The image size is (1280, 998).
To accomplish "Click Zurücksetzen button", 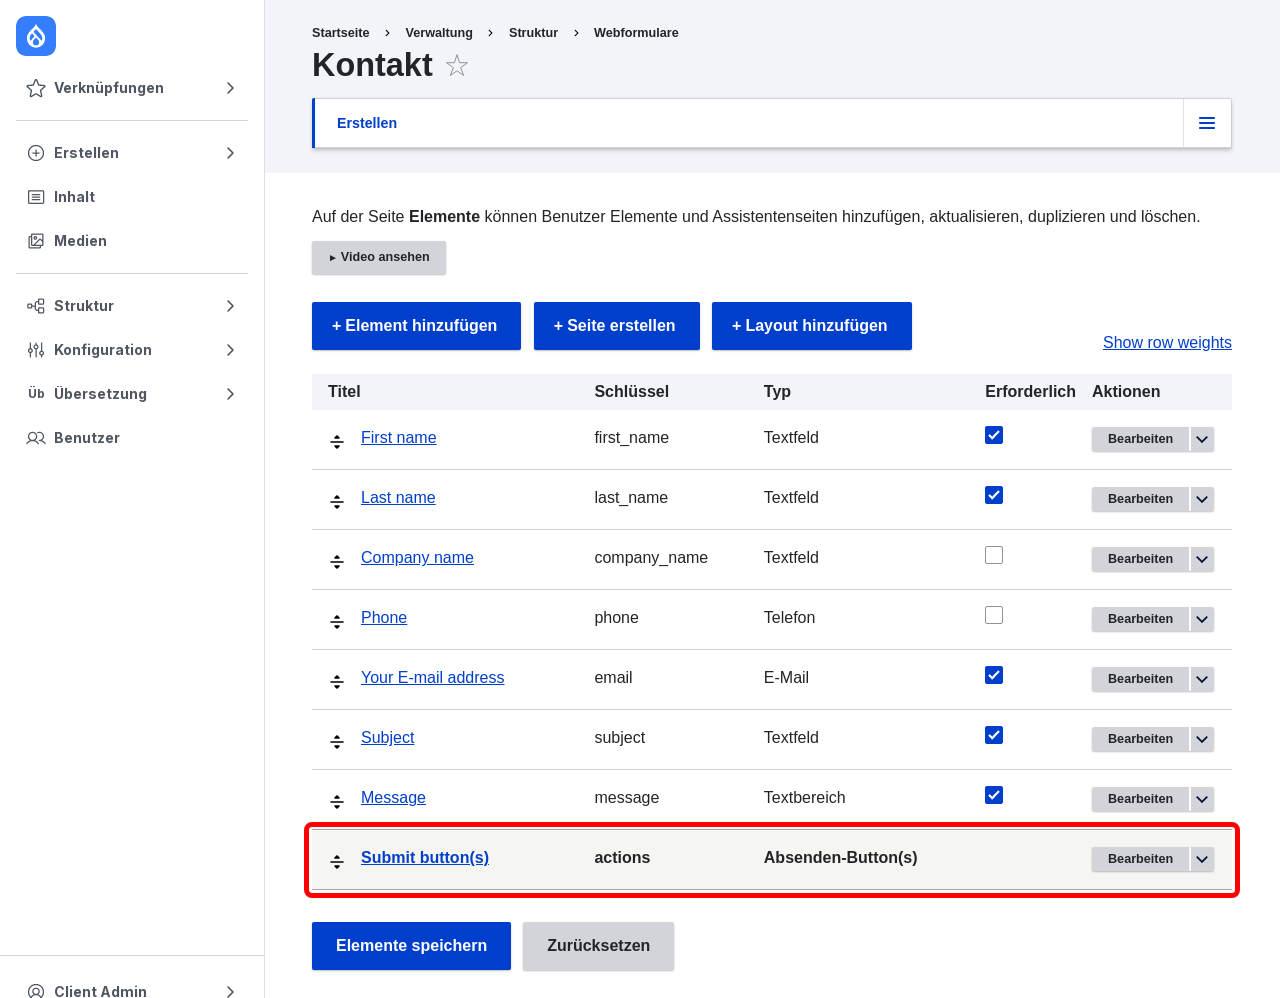I will pos(598,946).
